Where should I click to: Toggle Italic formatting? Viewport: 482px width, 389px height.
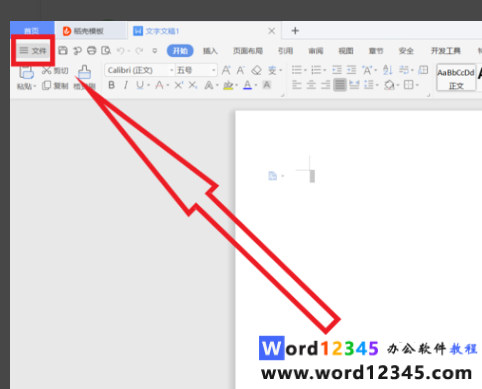126,85
